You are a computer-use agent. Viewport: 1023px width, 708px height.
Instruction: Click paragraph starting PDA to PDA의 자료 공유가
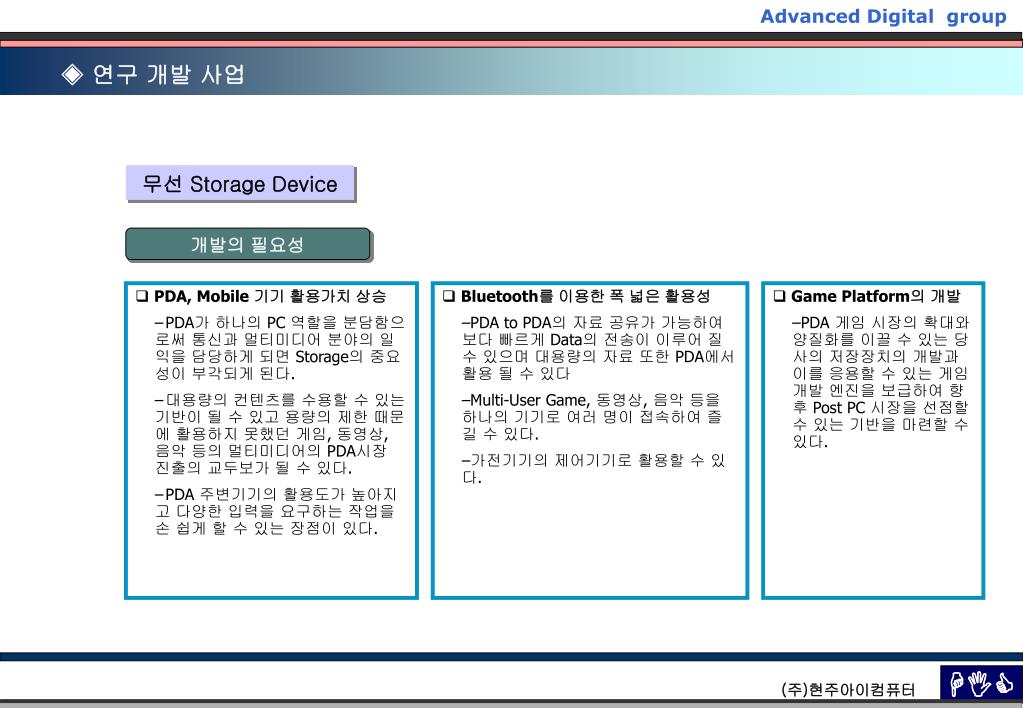[598, 348]
